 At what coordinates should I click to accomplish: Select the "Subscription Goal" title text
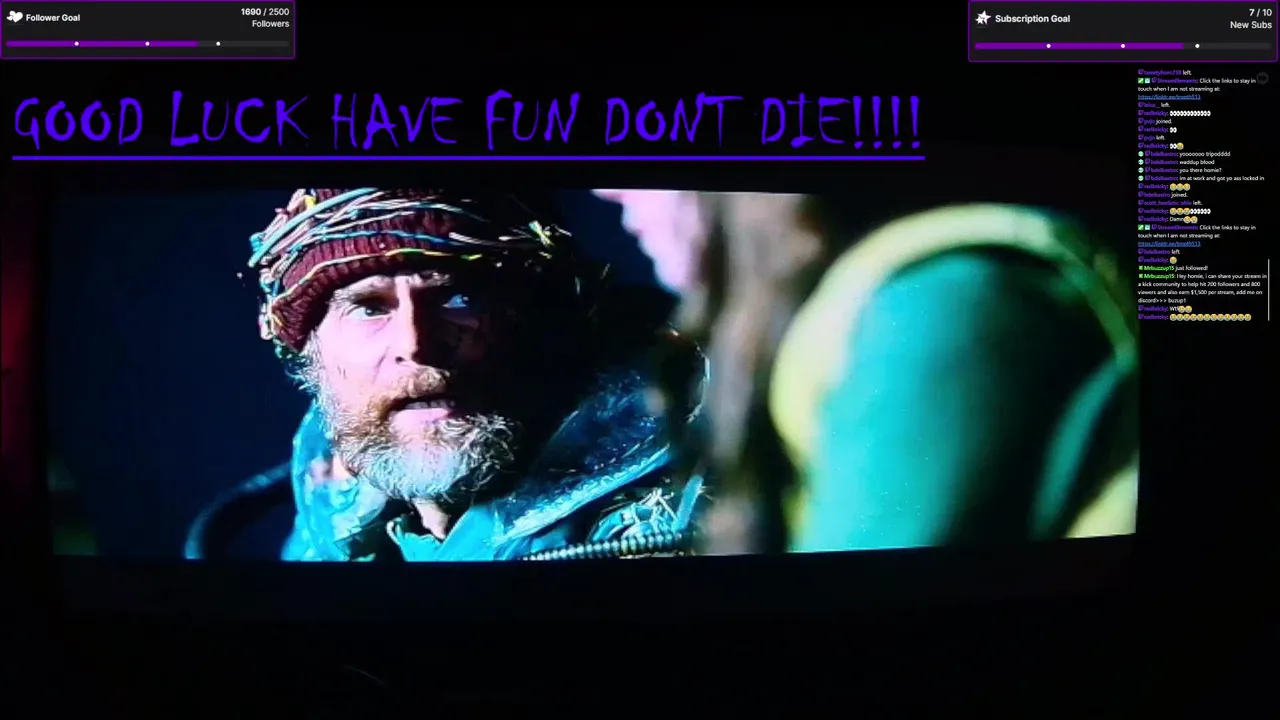[1032, 19]
